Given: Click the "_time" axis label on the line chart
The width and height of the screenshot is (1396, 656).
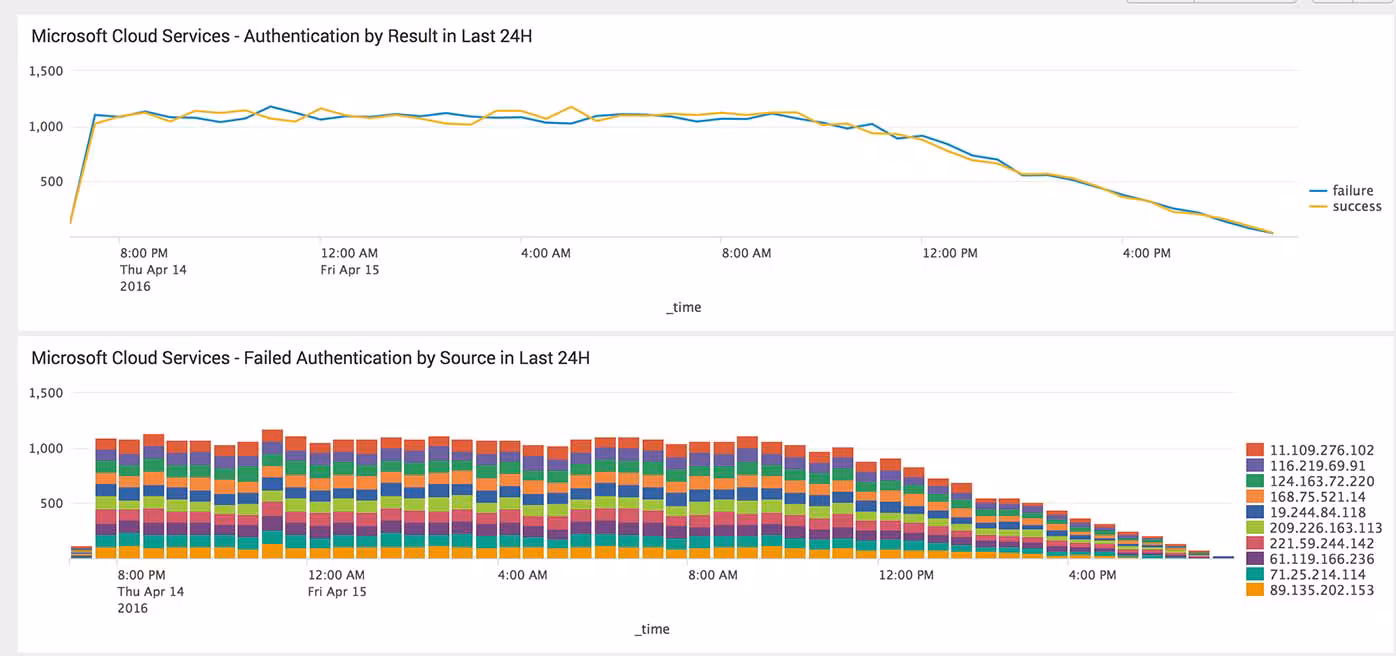Looking at the screenshot, I should (684, 307).
